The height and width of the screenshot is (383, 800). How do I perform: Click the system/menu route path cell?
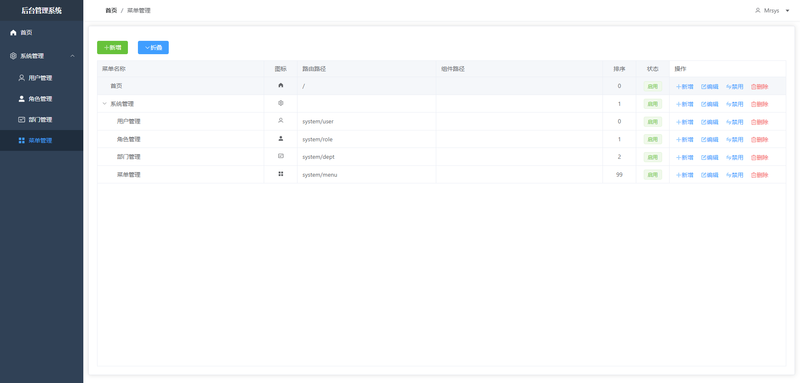[x=366, y=174]
